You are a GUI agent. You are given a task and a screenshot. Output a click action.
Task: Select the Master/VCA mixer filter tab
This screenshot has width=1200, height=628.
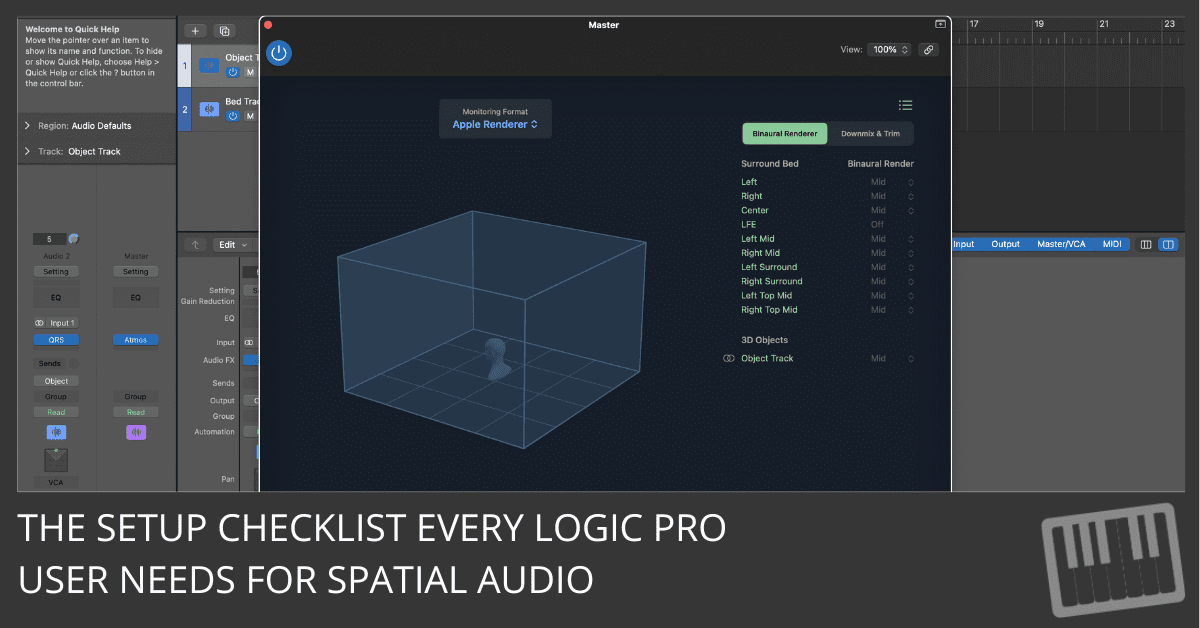pyautogui.click(x=1061, y=244)
